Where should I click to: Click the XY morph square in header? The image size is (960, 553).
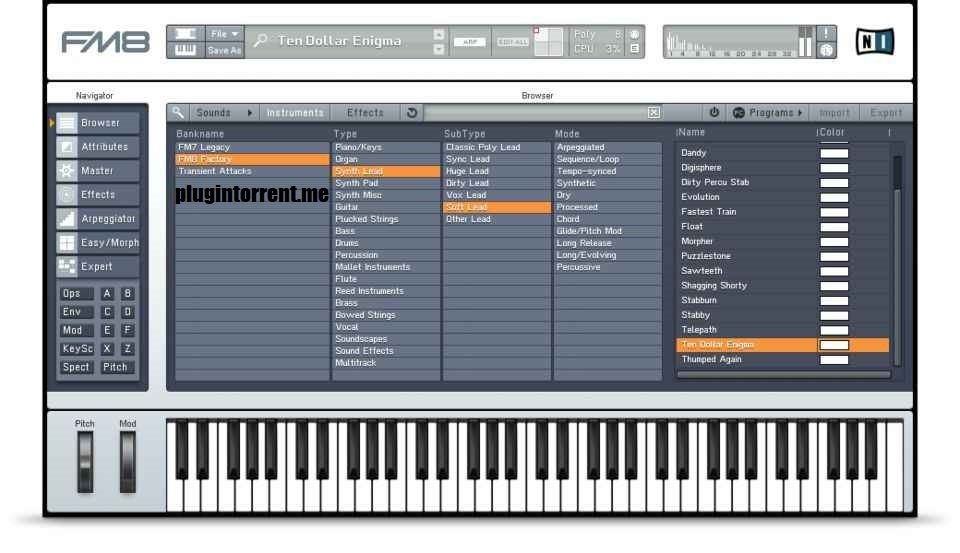point(549,42)
